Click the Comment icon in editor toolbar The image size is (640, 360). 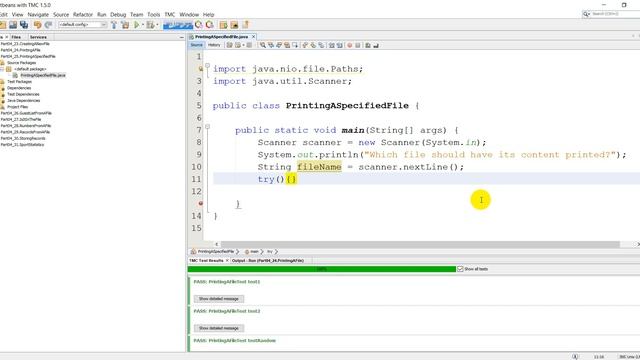(x=368, y=45)
